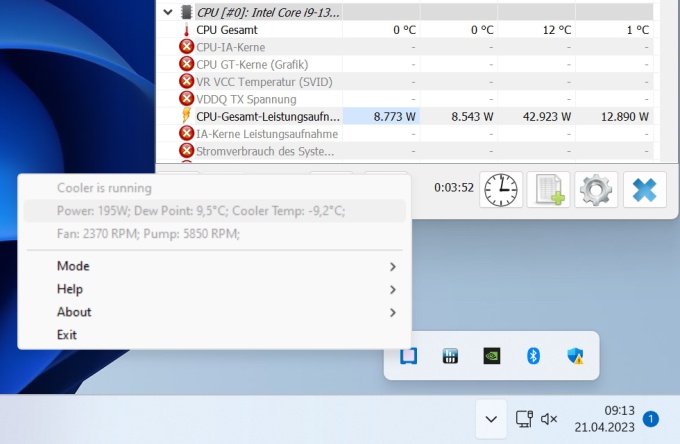Select the CPU chip icon in header row

(x=186, y=12)
